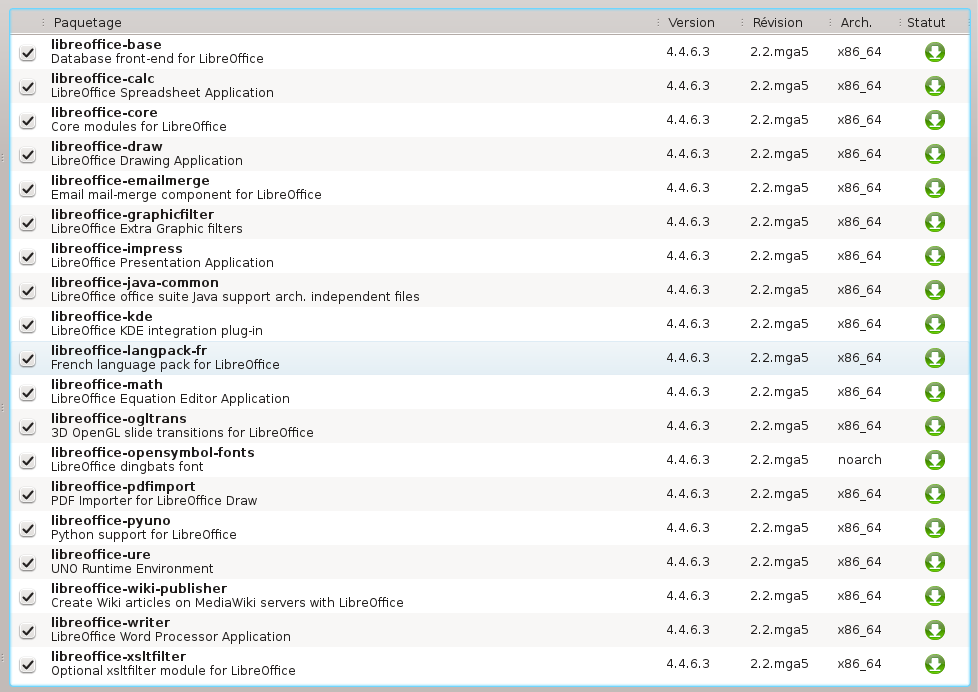Click the libreoffice-opensymbol-fonts status icon
Screen dimensions: 978x692
tap(934, 460)
